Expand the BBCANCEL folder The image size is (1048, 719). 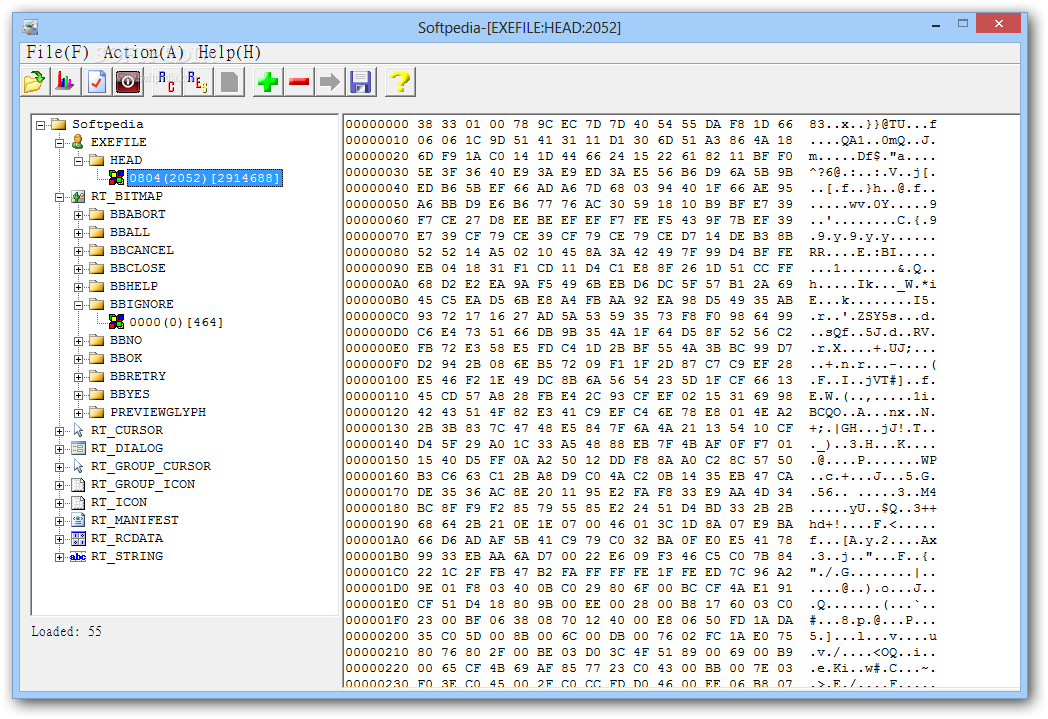(x=78, y=251)
